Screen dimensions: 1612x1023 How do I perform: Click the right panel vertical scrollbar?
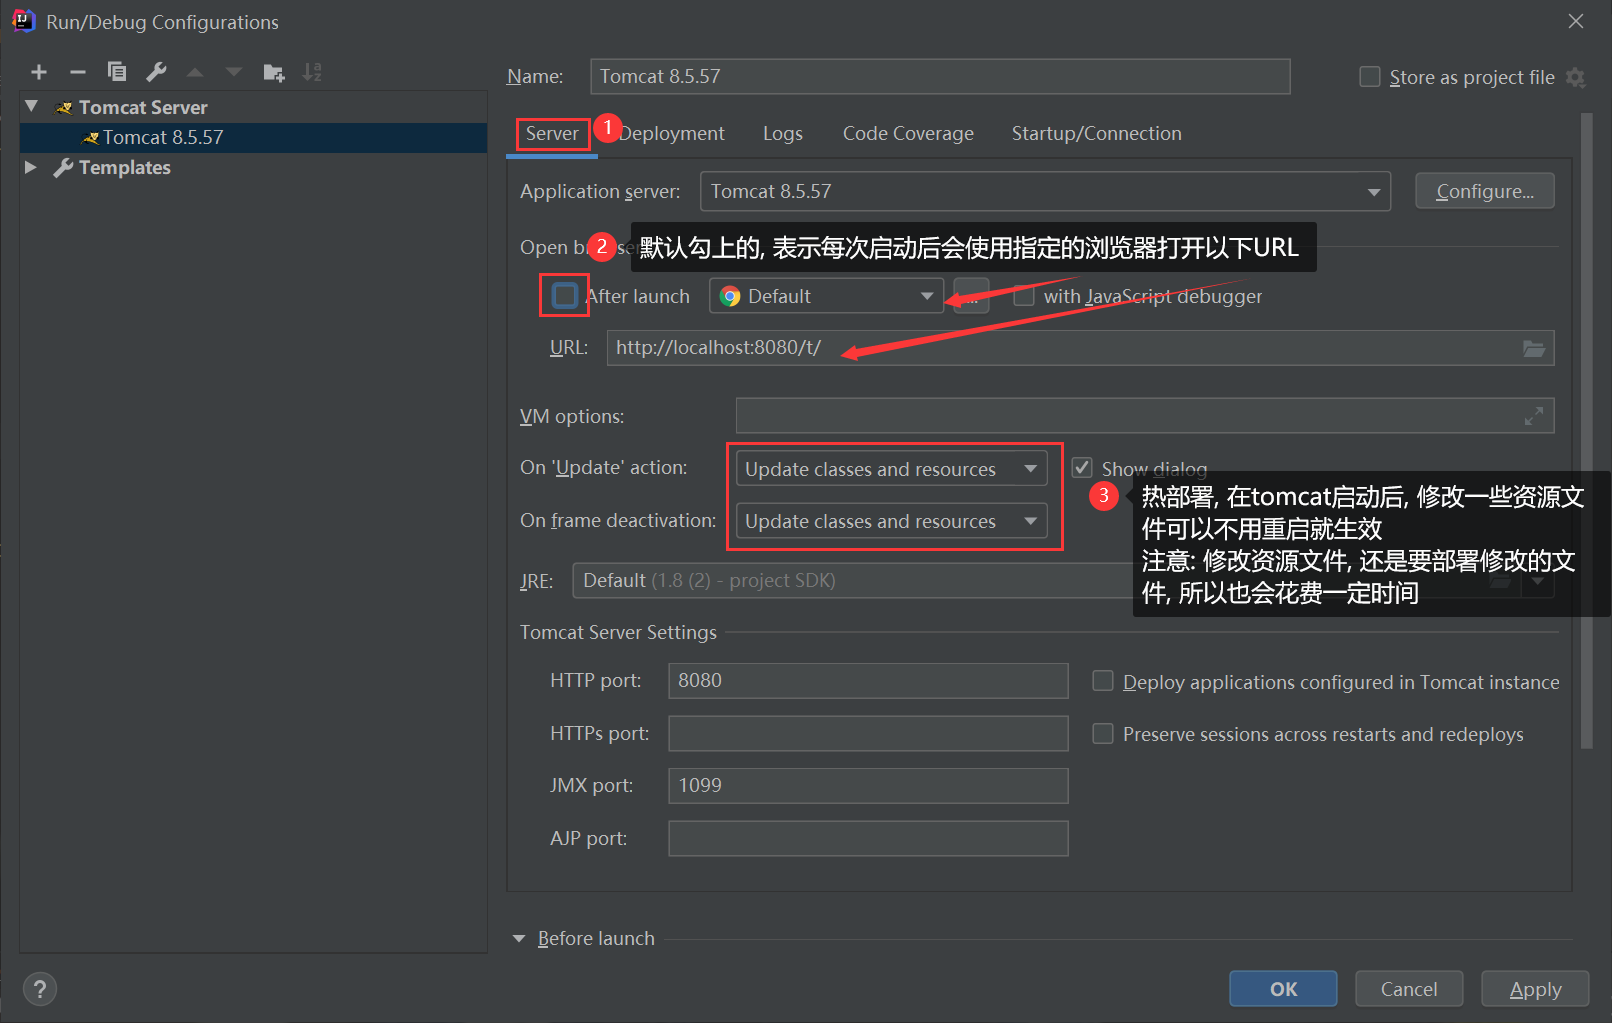[x=1587, y=430]
